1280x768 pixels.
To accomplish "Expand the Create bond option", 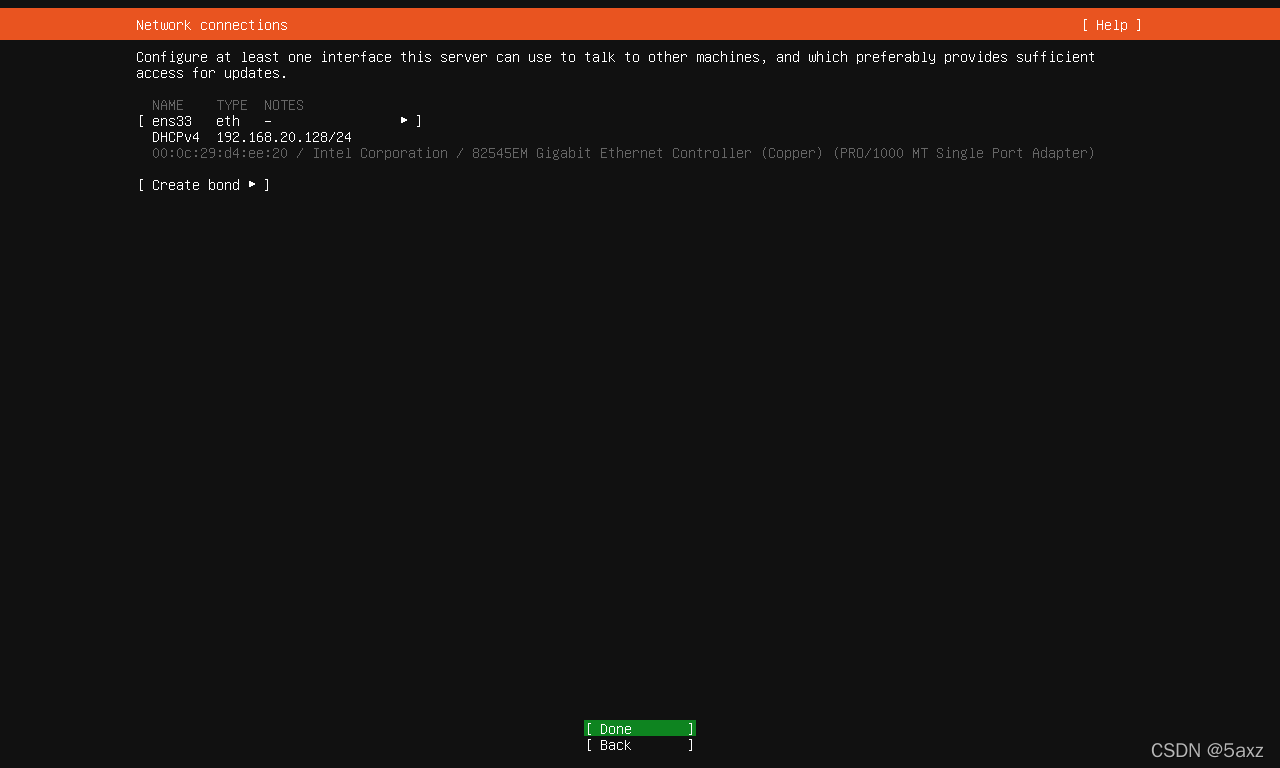I will (204, 185).
